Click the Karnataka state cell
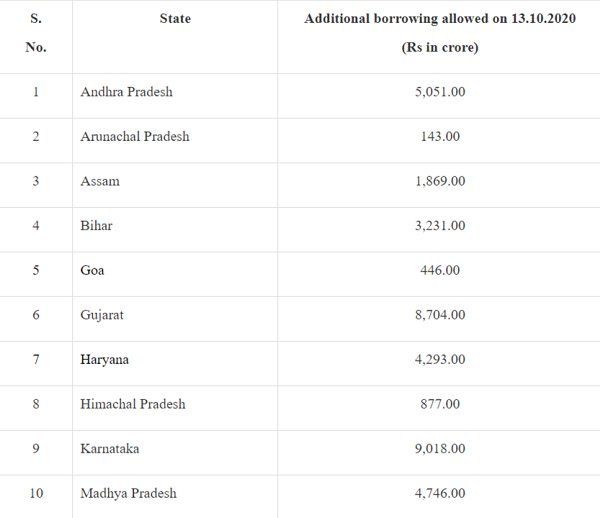The image size is (600, 518). (x=109, y=449)
